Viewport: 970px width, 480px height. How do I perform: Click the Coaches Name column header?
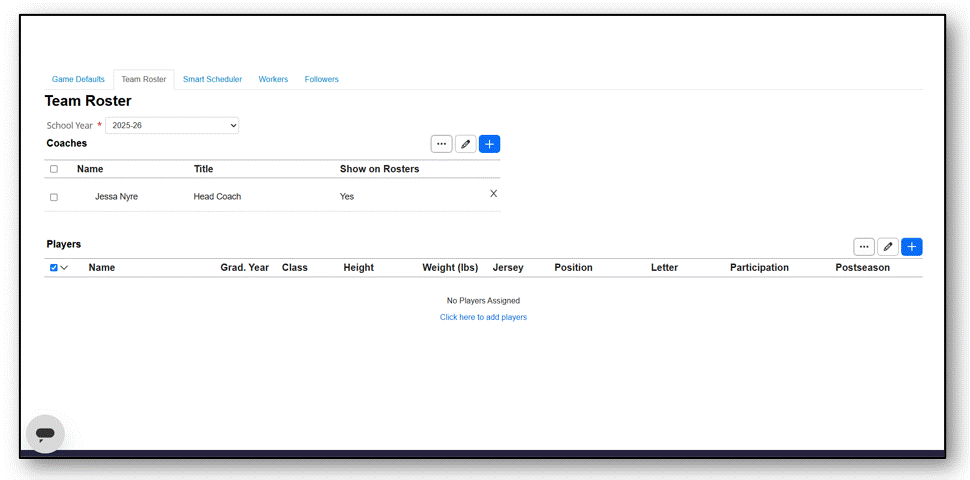[x=90, y=169]
